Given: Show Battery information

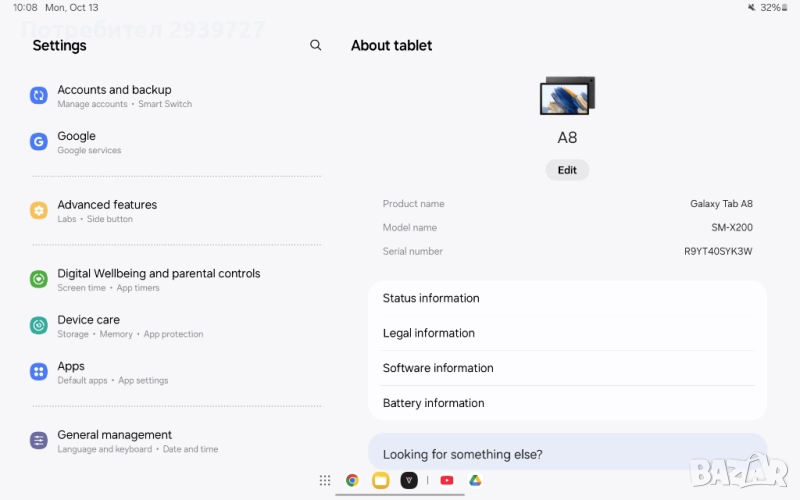Looking at the screenshot, I should coord(433,403).
